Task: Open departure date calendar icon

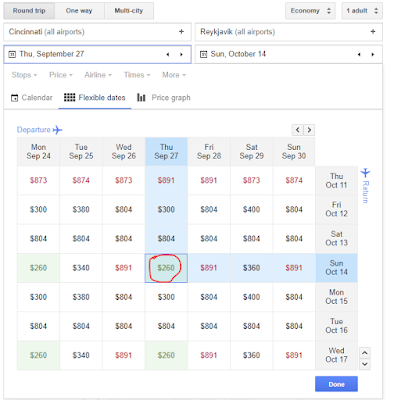Action: pos(12,54)
